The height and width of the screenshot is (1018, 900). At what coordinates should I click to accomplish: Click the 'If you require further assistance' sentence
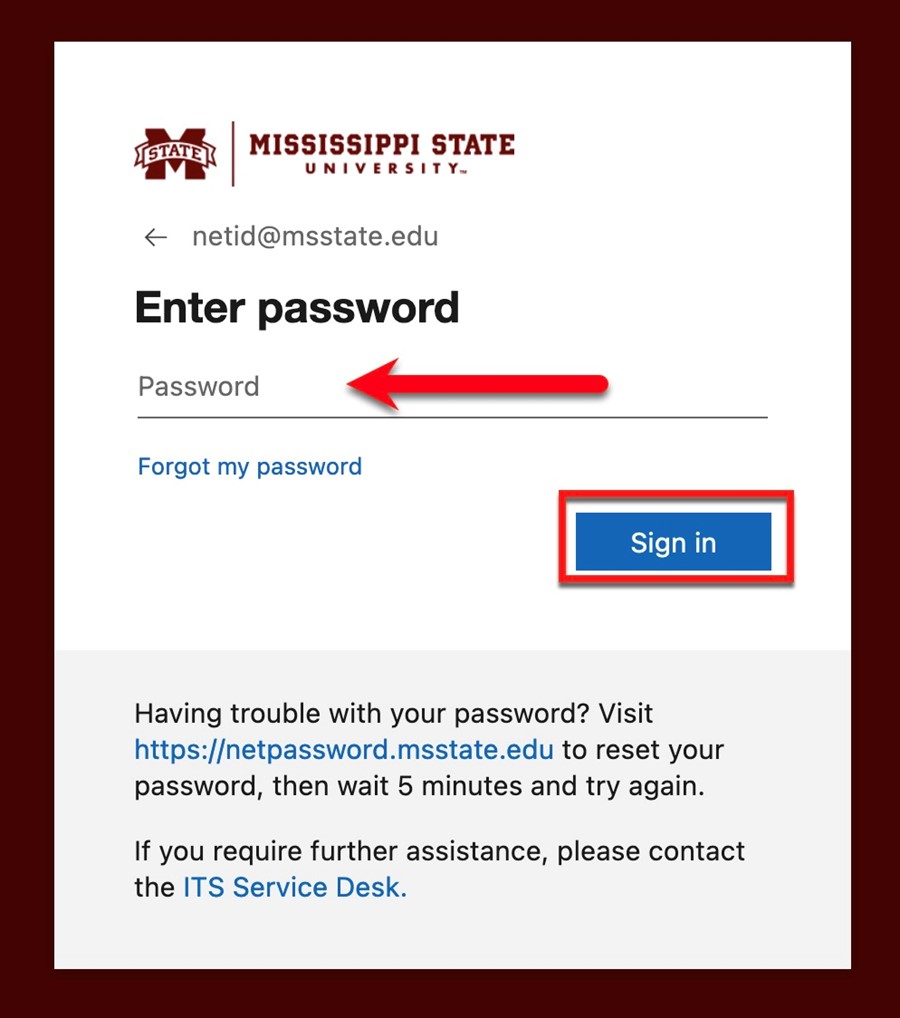point(440,851)
